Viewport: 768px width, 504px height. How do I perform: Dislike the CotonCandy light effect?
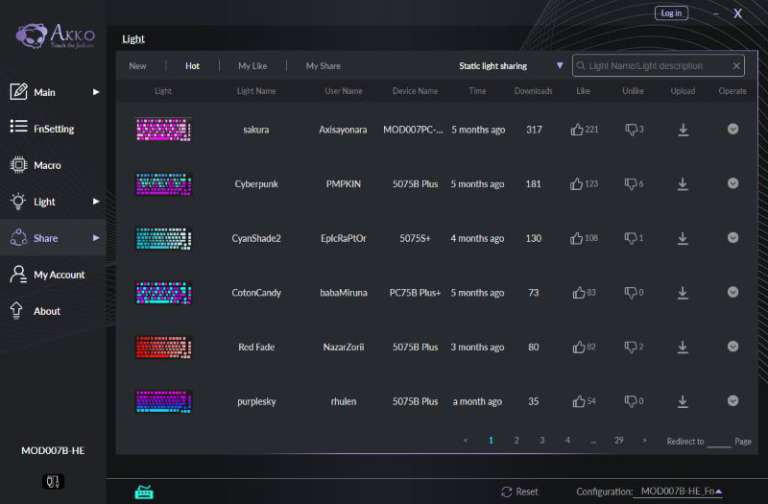point(631,293)
